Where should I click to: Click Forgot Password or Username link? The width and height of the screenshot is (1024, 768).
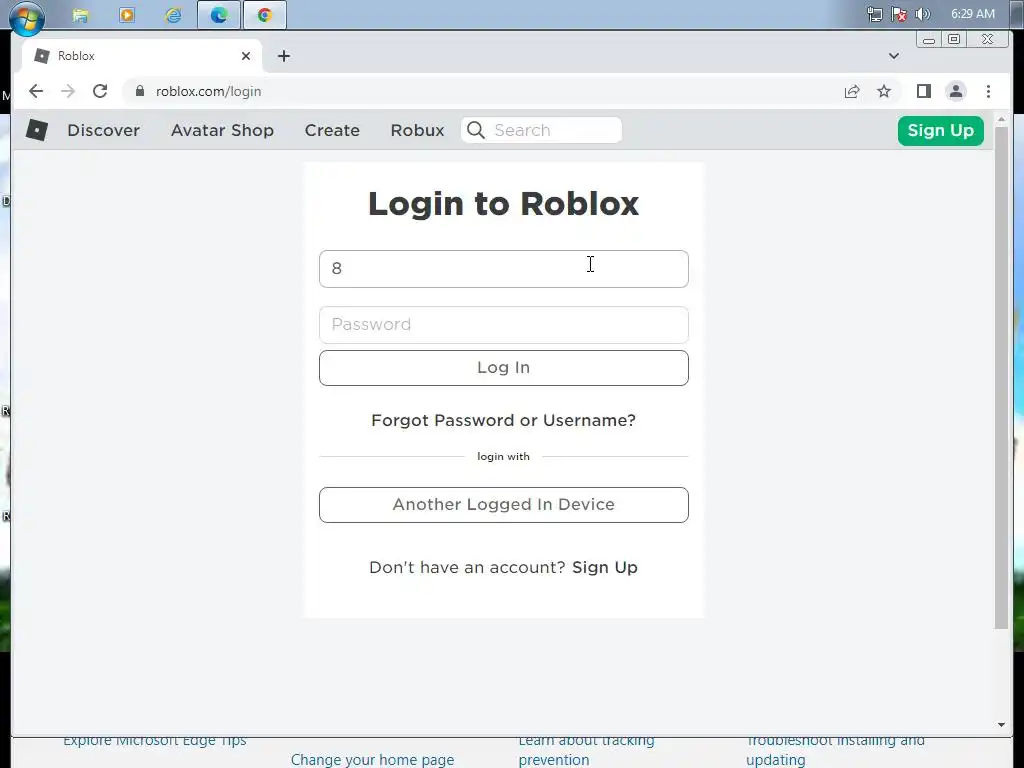[x=504, y=421]
